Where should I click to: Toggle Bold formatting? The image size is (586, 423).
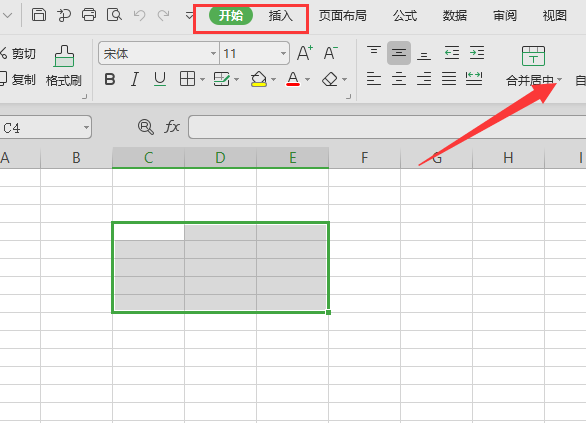[x=110, y=79]
